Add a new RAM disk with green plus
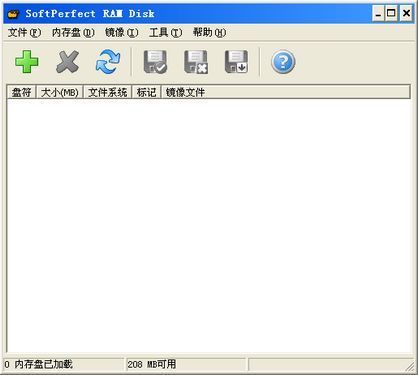 27,62
